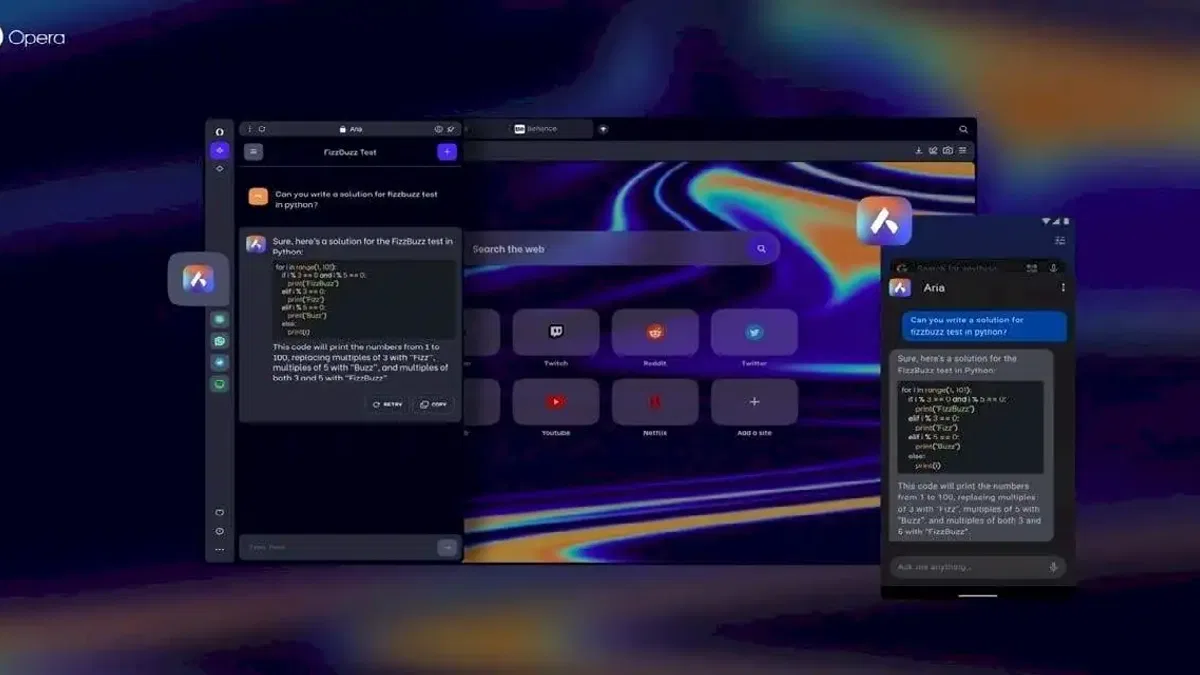
Task: Open a new tab with the plus button
Action: [603, 129]
